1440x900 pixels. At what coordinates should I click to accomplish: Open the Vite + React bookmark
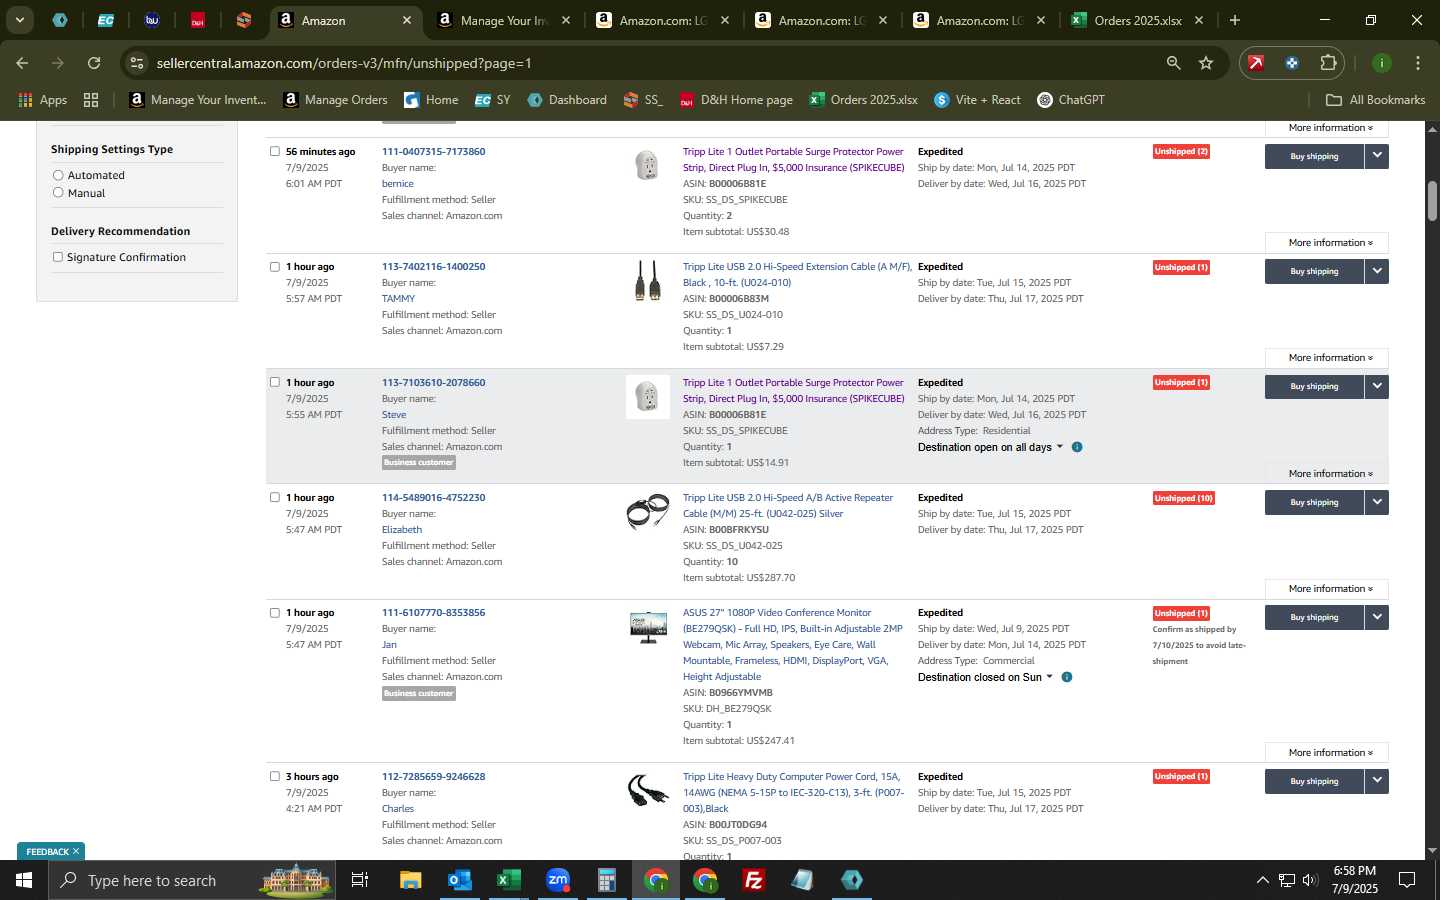point(977,100)
